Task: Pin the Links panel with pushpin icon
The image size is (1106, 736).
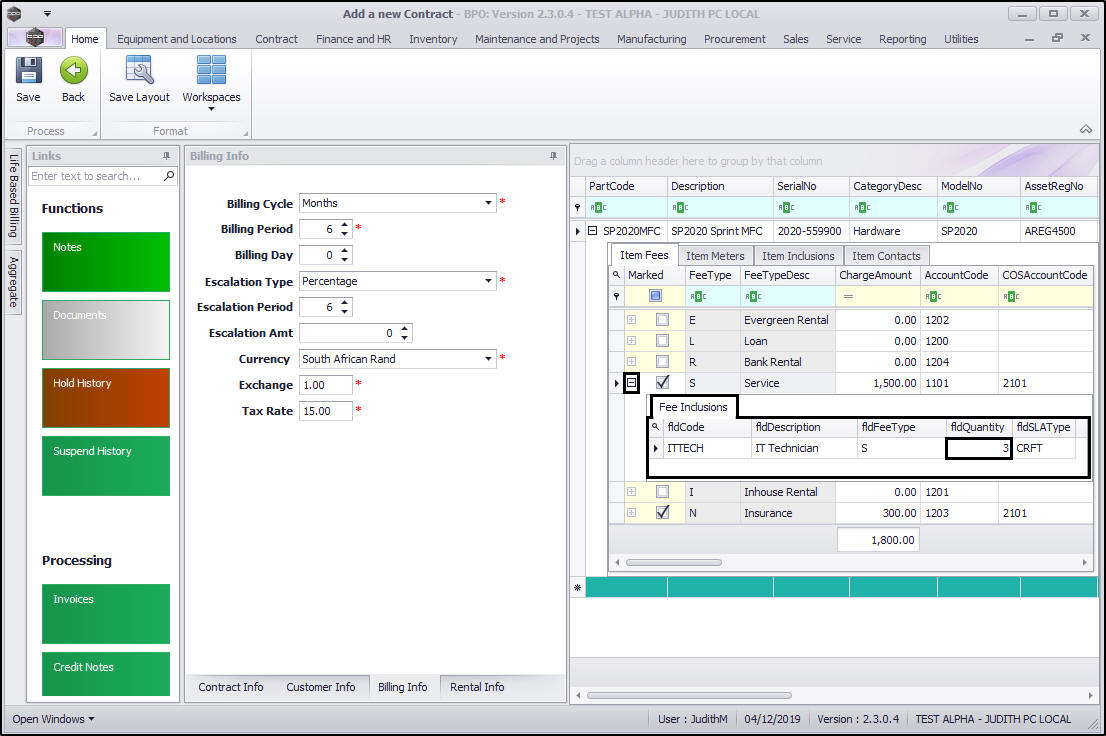Action: (x=166, y=156)
